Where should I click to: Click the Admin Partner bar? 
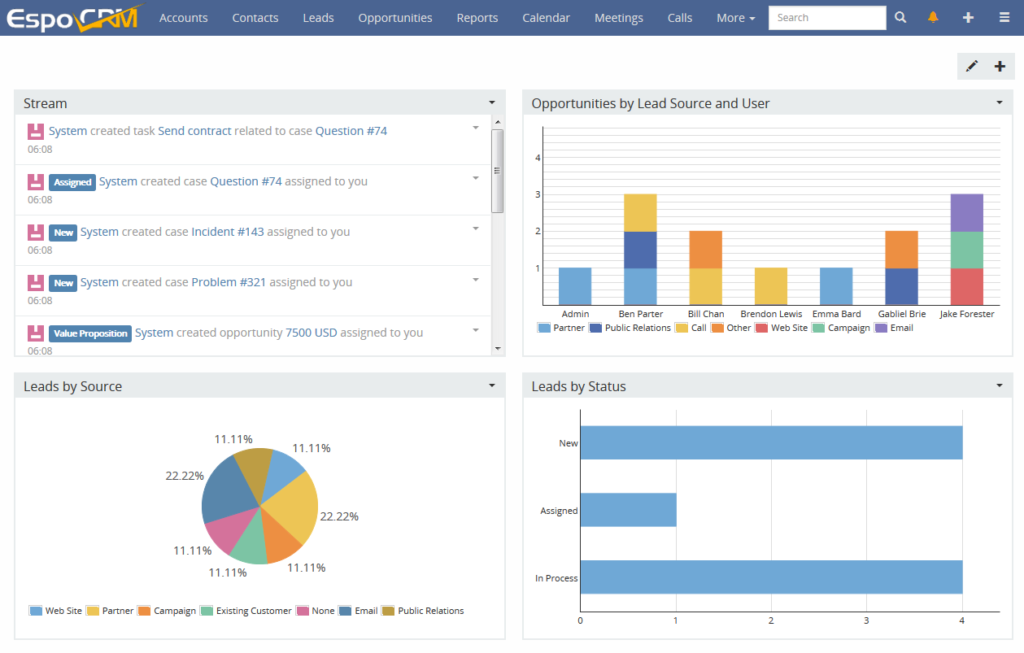575,286
